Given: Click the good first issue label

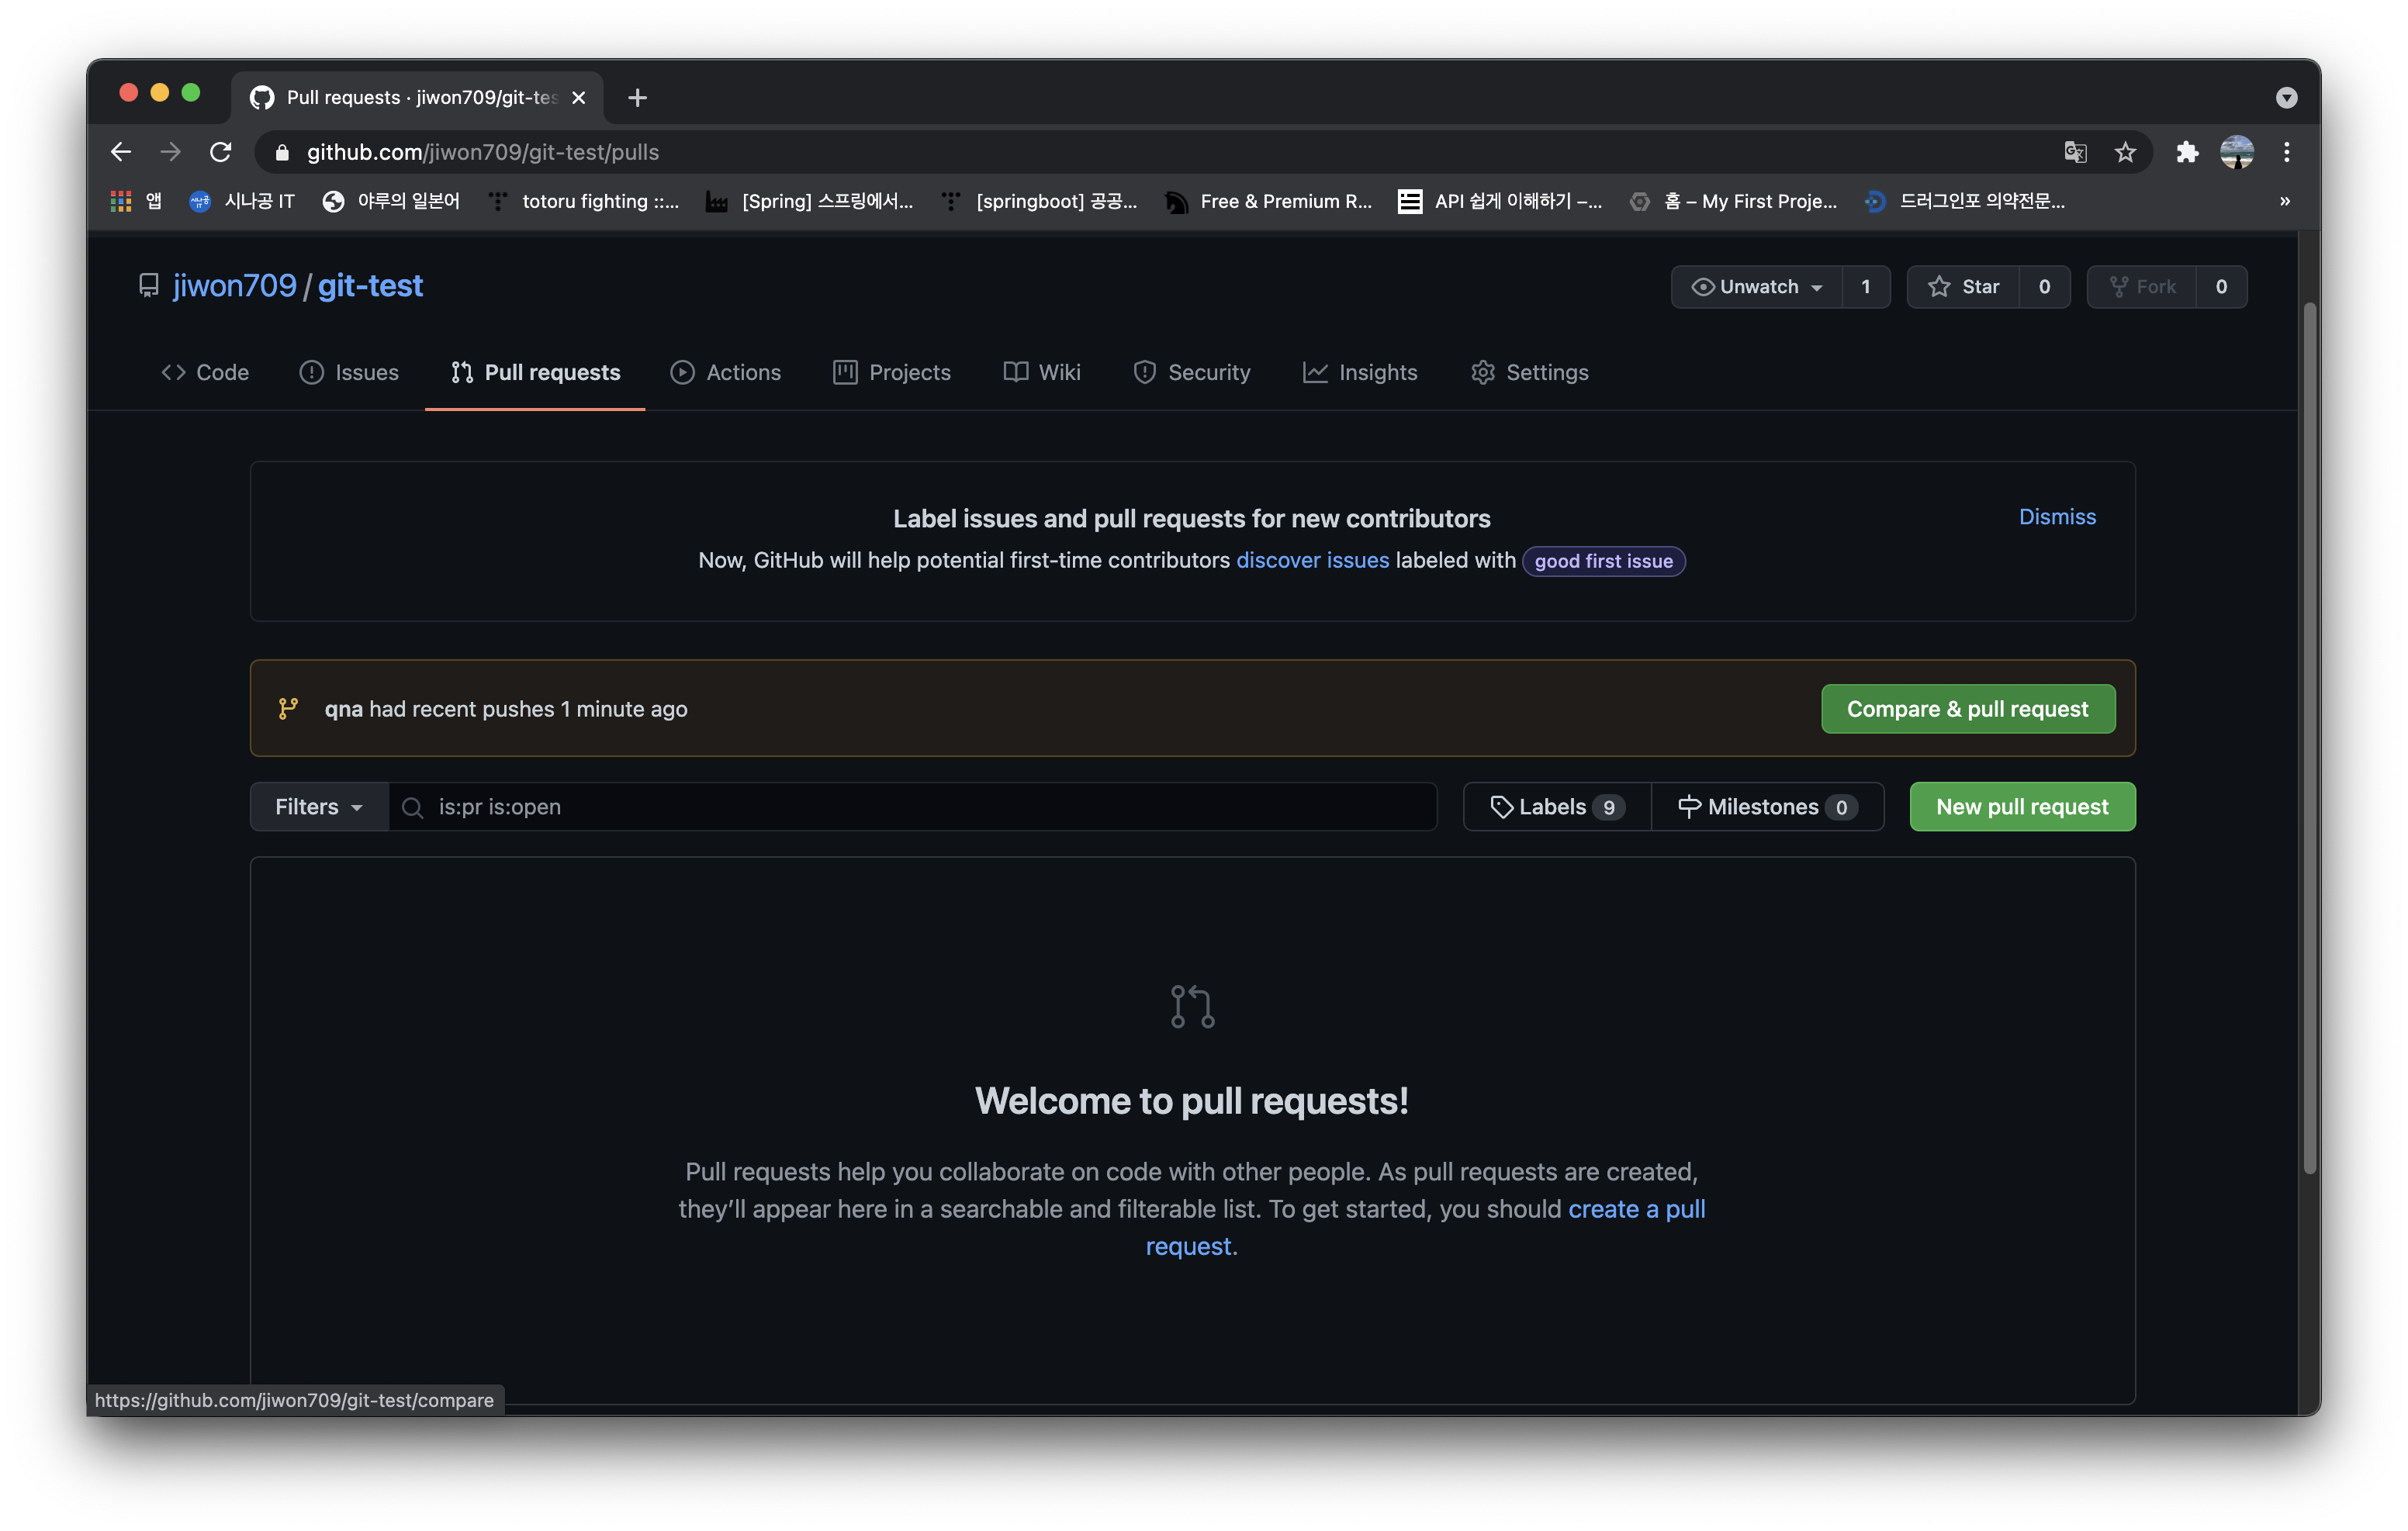Looking at the screenshot, I should (1603, 561).
